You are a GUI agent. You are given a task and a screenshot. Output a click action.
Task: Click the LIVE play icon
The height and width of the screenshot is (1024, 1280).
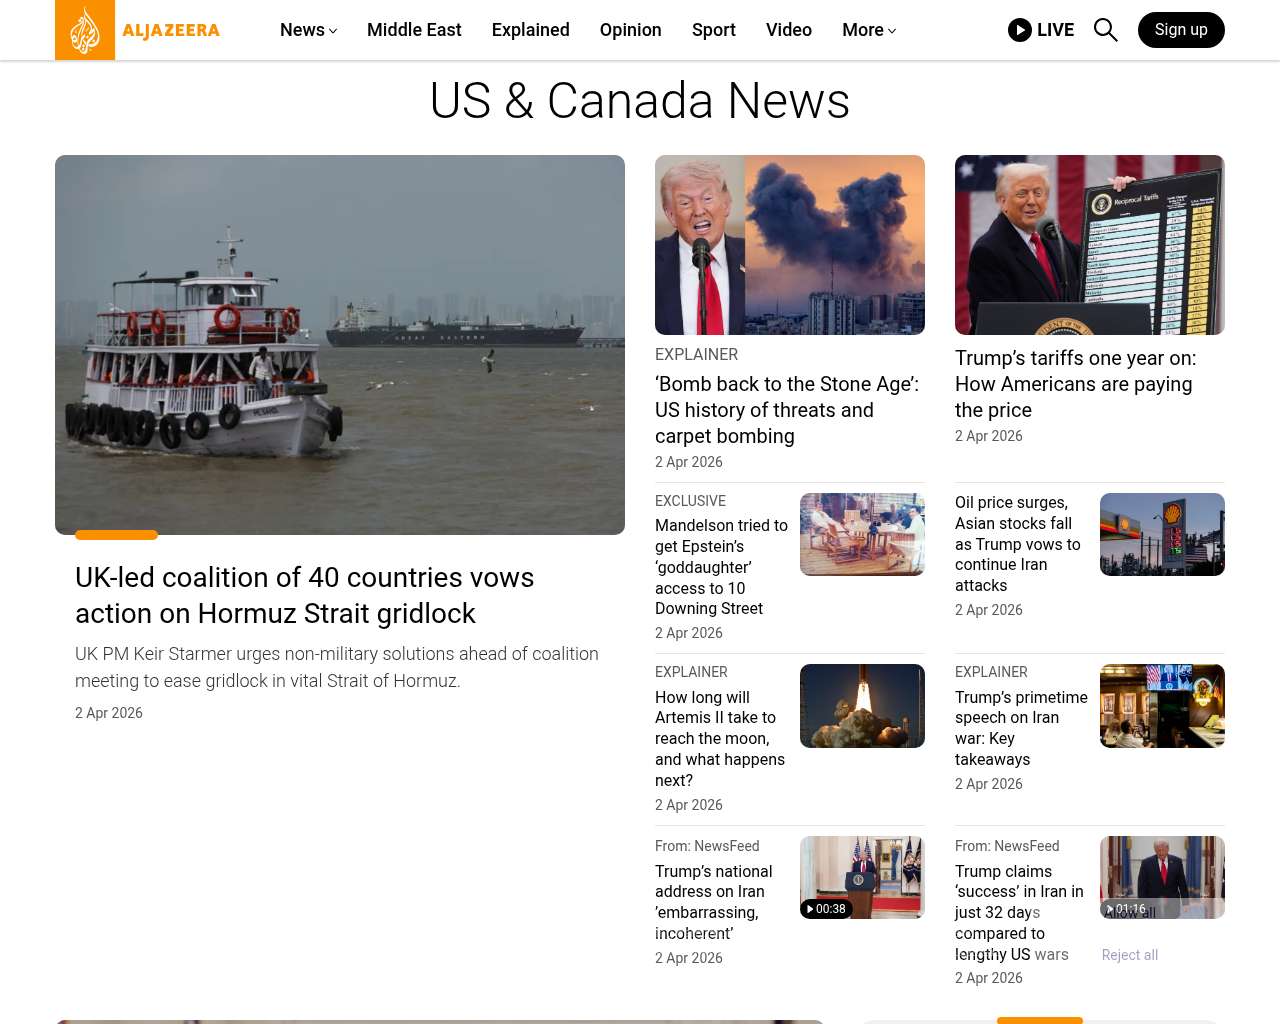1019,30
